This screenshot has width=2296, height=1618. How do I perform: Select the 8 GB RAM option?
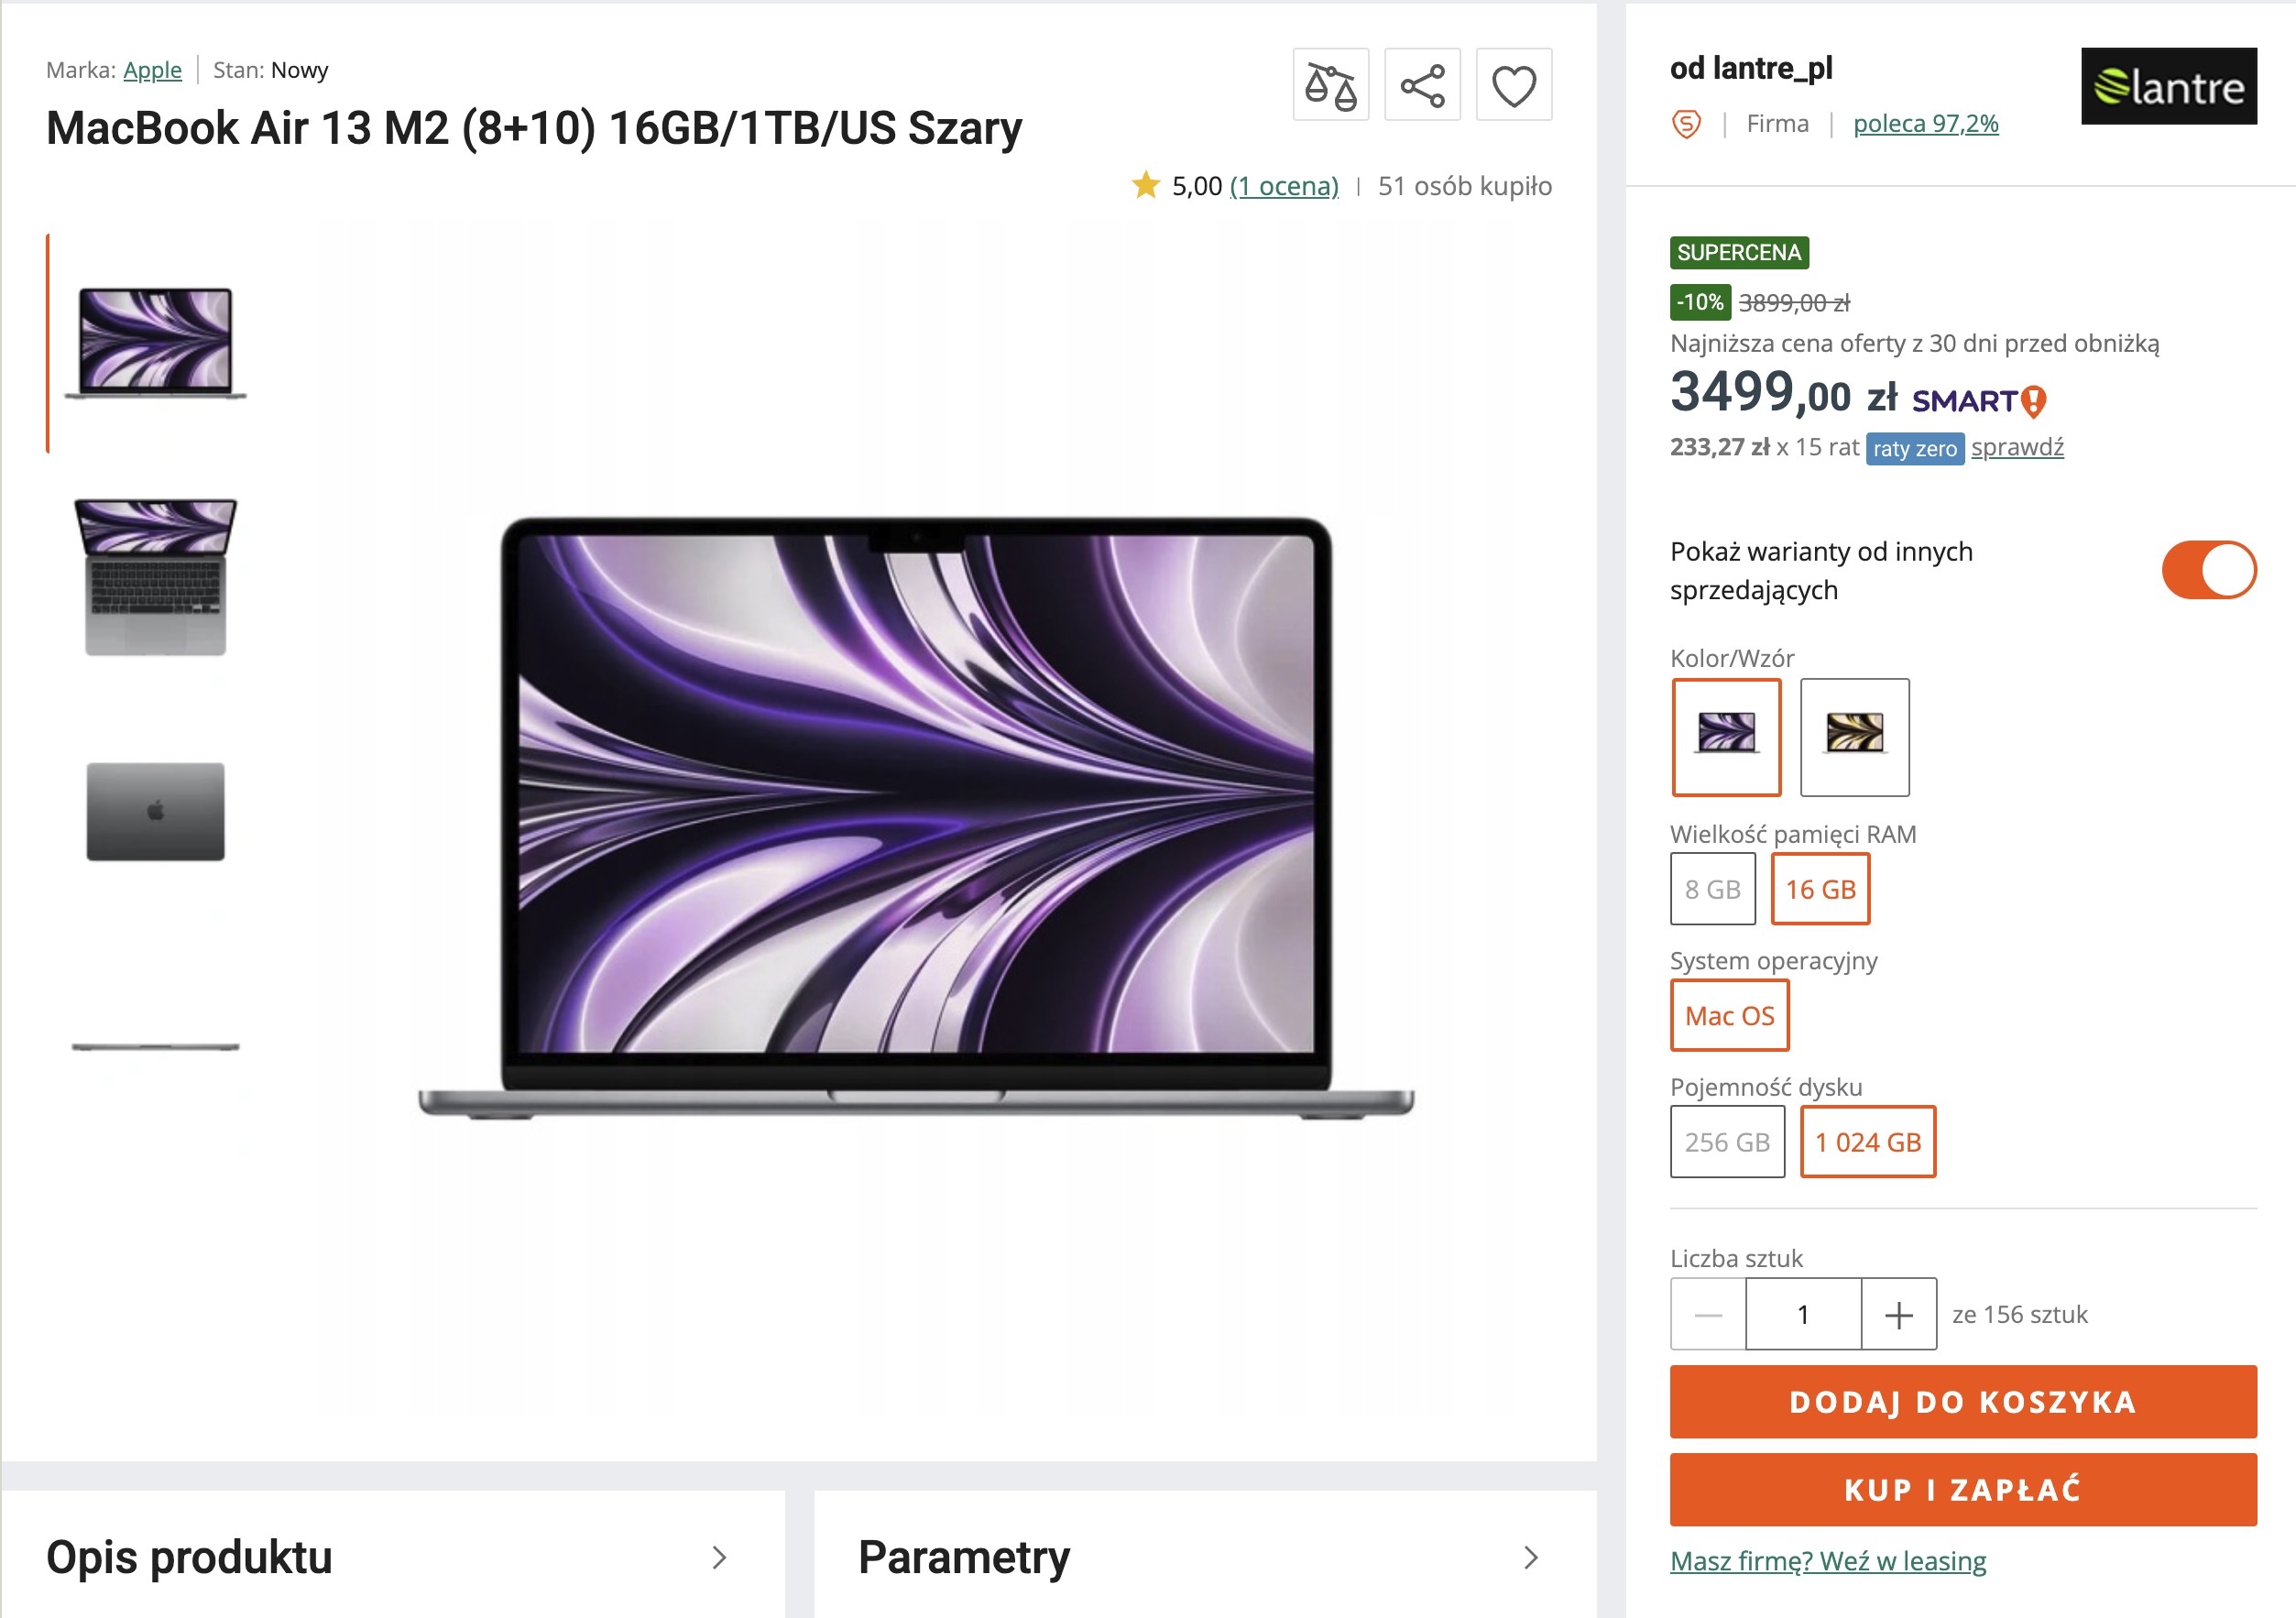point(1712,889)
